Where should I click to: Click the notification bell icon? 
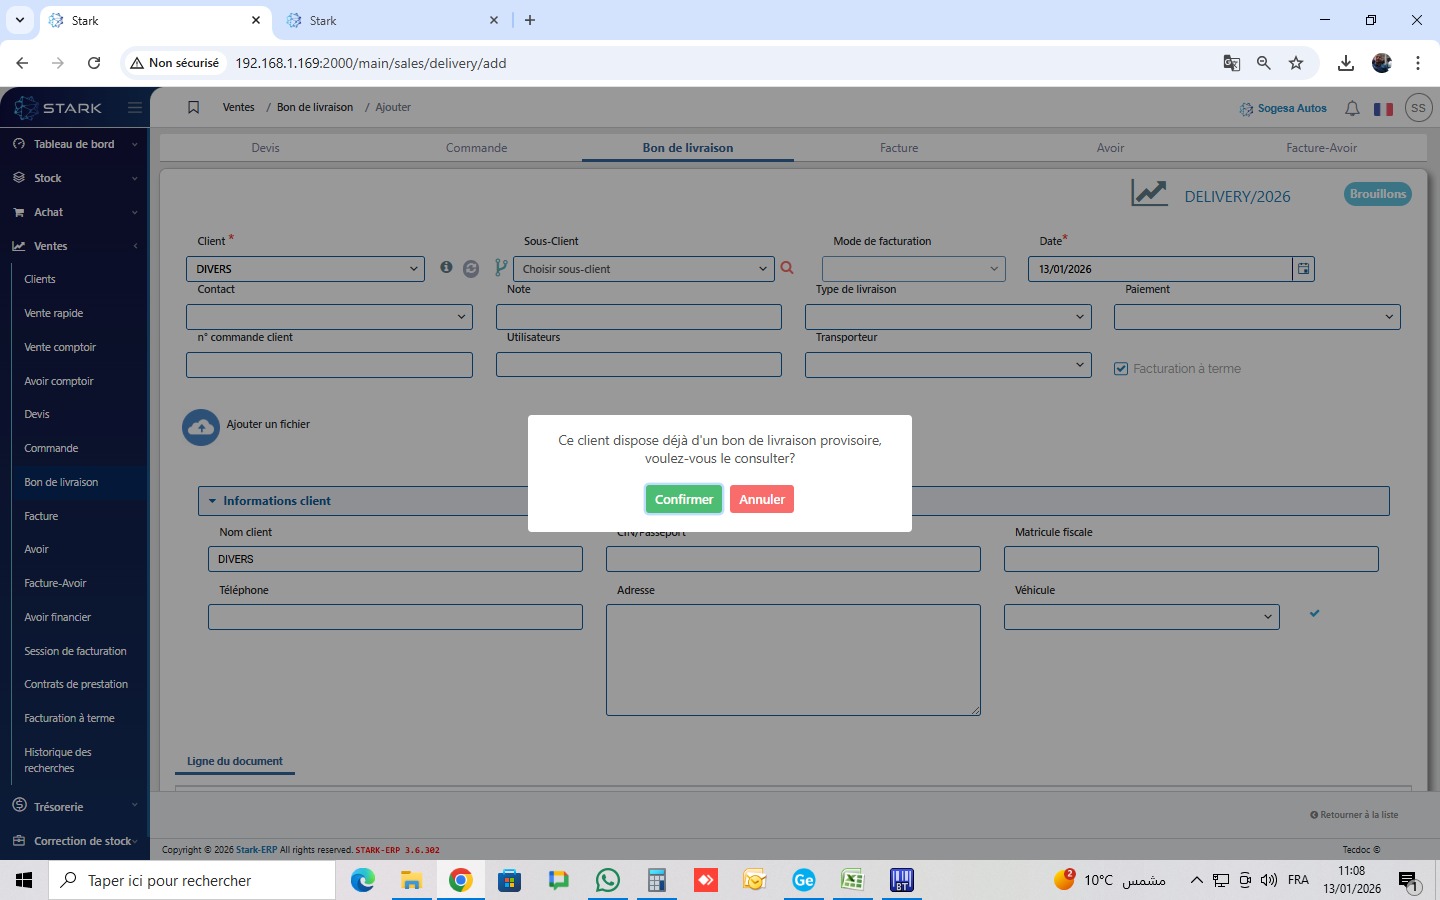1352,108
